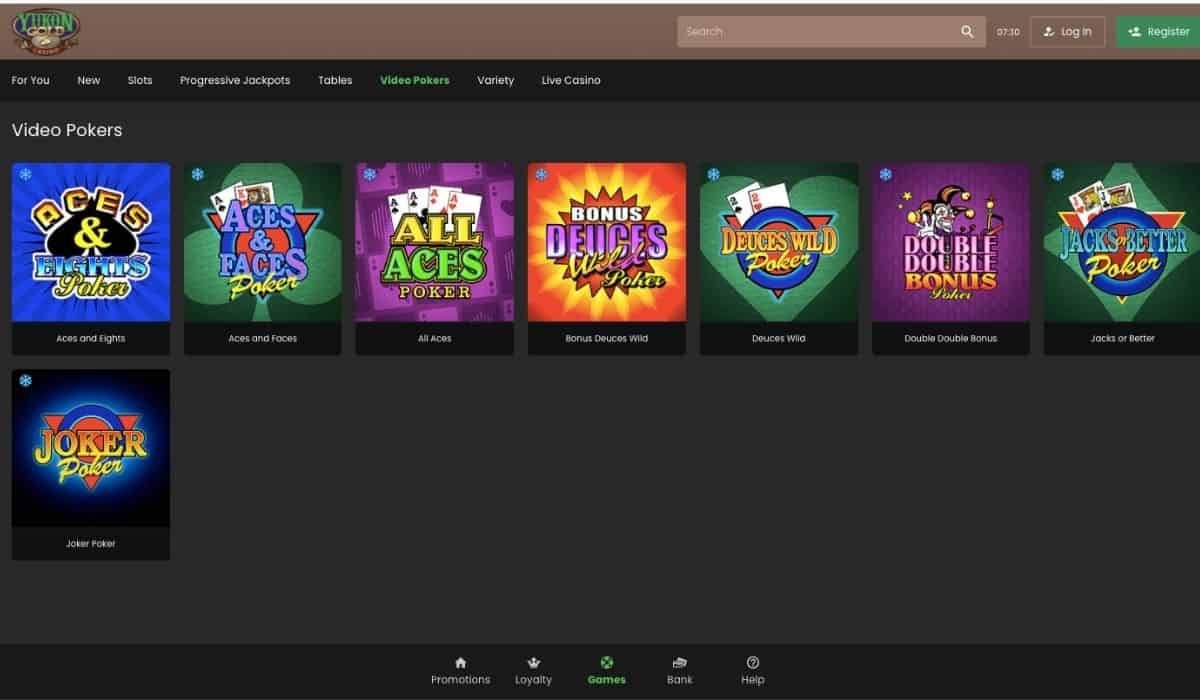The width and height of the screenshot is (1200, 700).
Task: Click the snowflake badge on Aces and Eights
Action: pyautogui.click(x=26, y=175)
